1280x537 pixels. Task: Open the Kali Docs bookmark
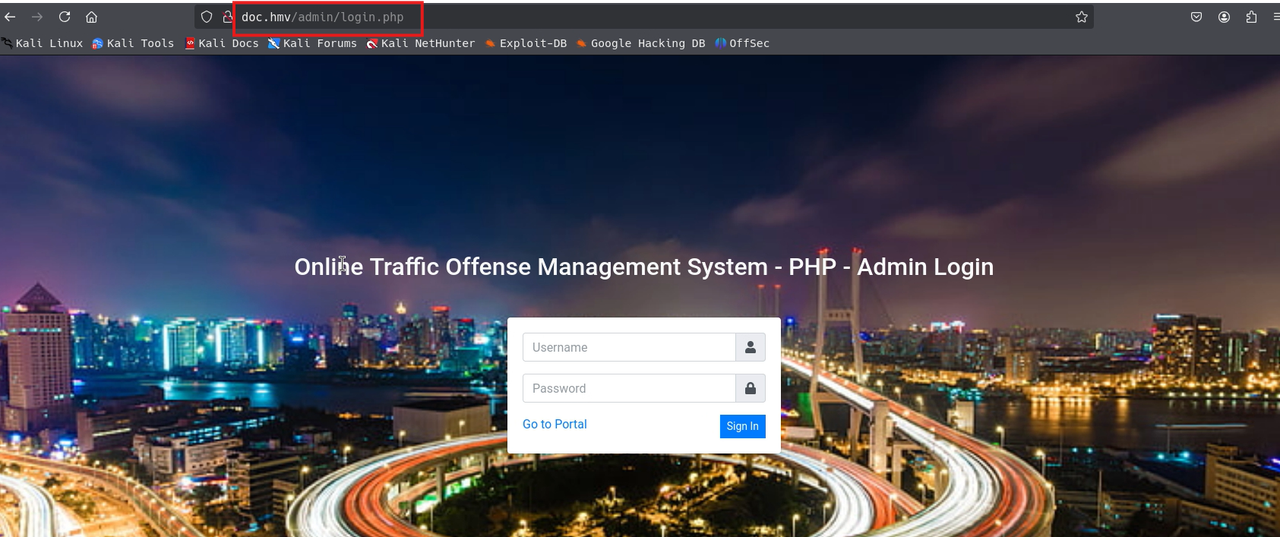tap(222, 43)
